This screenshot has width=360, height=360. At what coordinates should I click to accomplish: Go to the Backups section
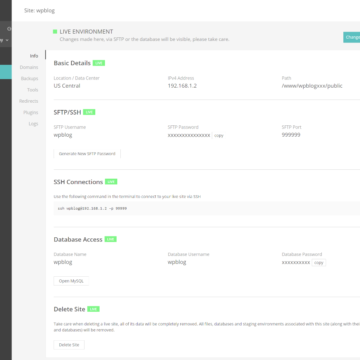29,79
